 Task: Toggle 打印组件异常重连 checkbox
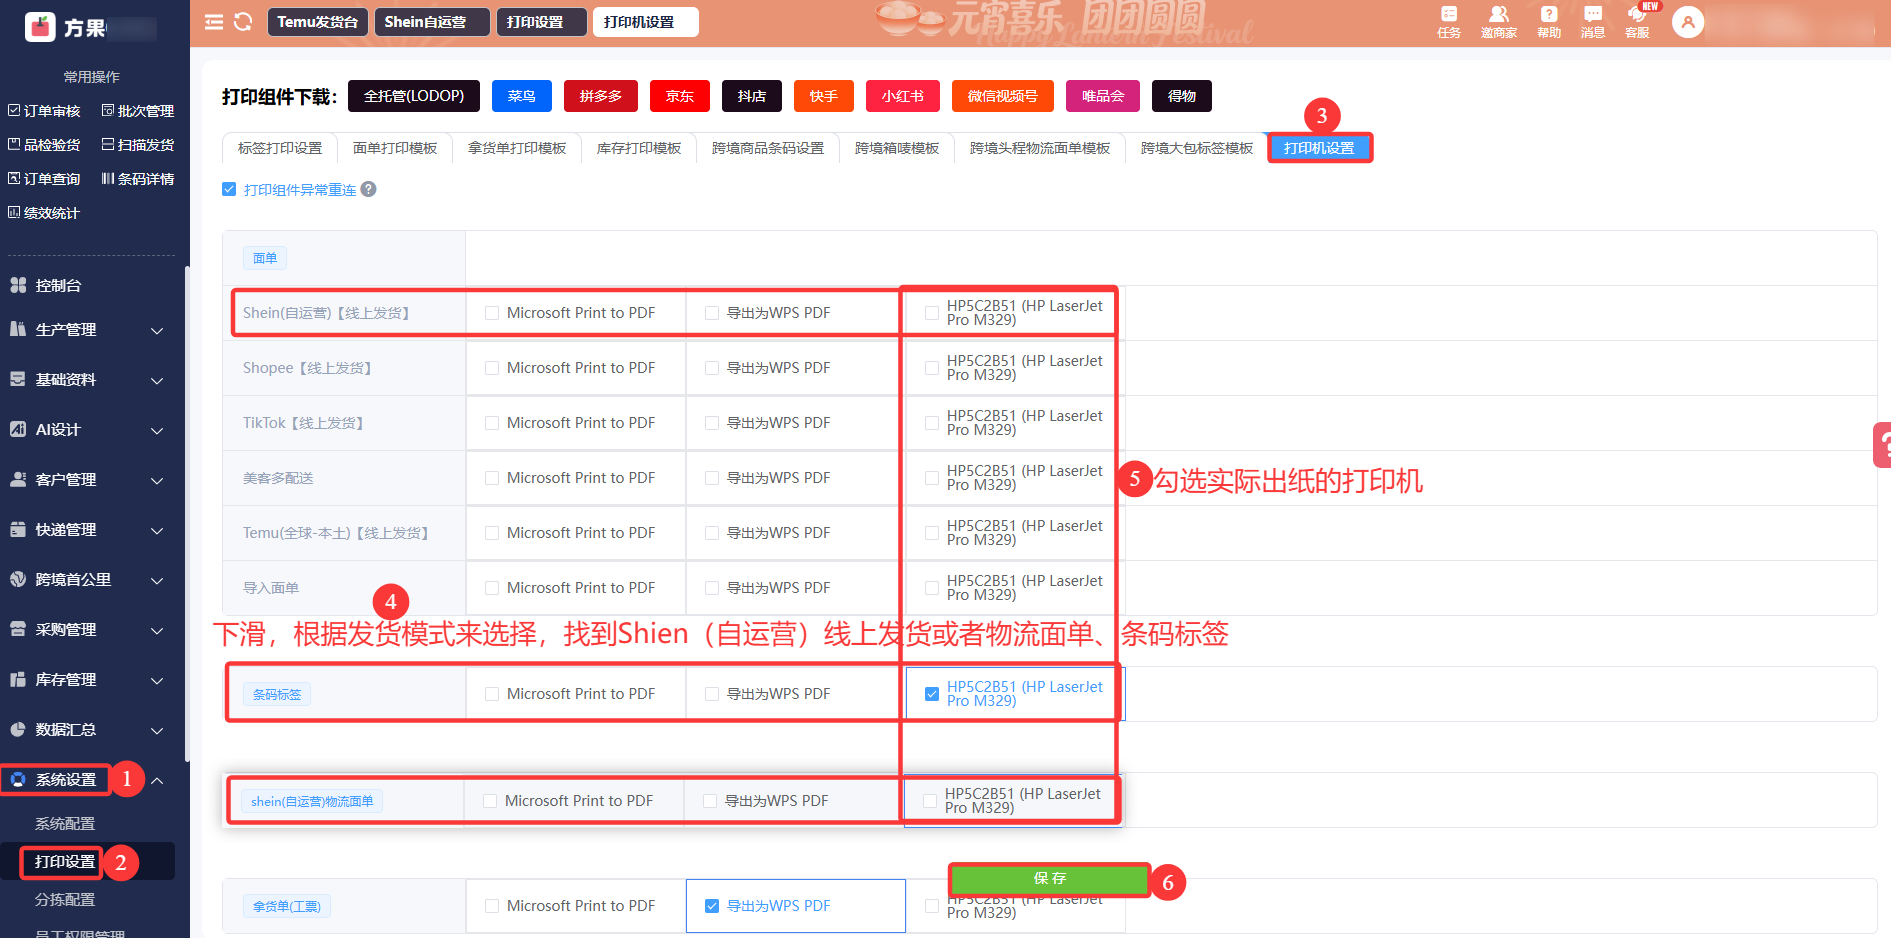tap(229, 189)
